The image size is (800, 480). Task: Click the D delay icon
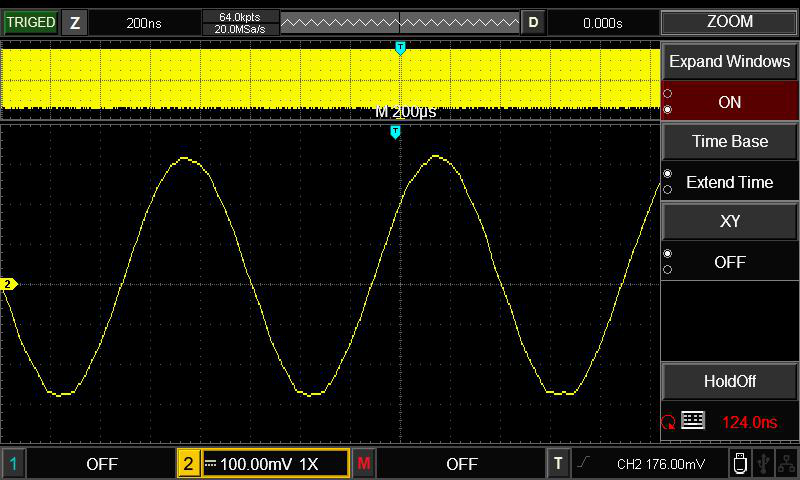(x=533, y=22)
